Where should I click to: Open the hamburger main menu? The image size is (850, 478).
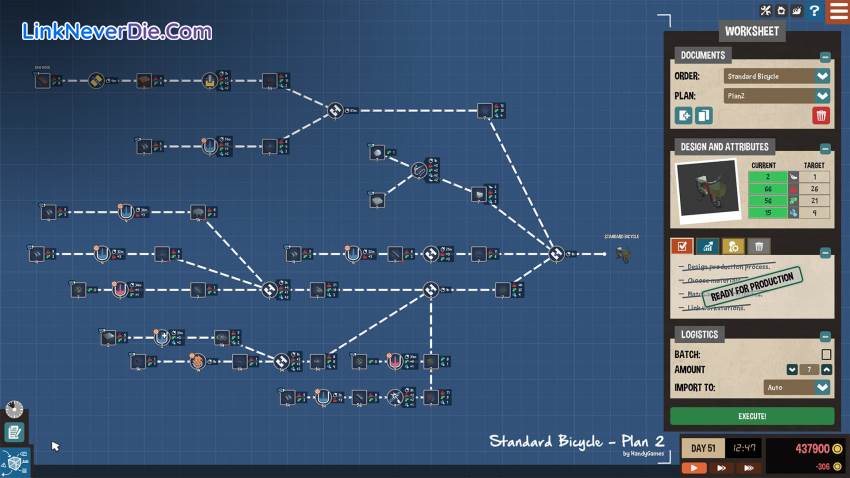tap(838, 11)
